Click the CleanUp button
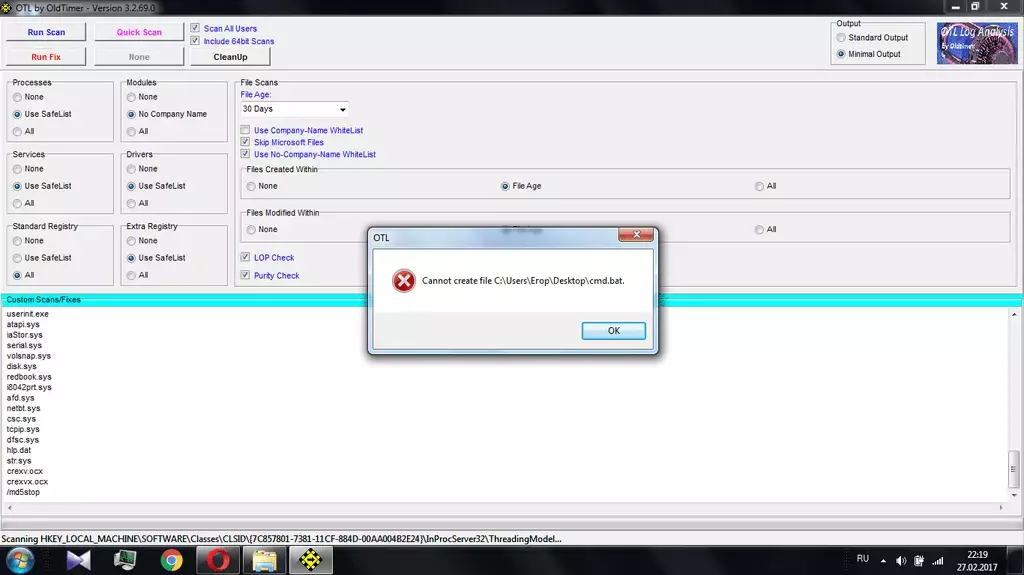This screenshot has width=1024, height=575. pyautogui.click(x=230, y=57)
